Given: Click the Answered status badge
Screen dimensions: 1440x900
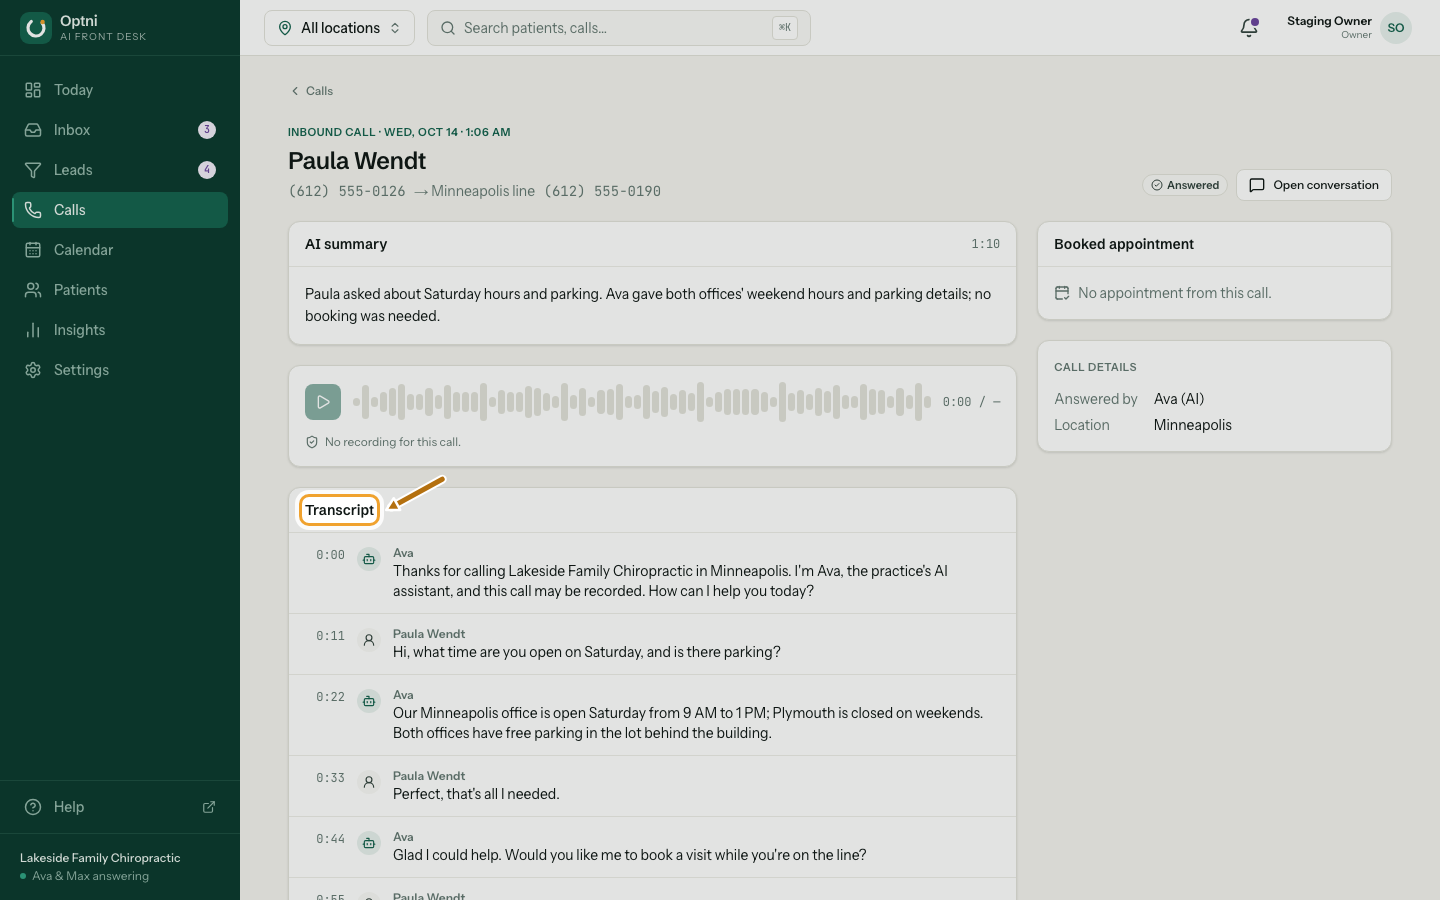Looking at the screenshot, I should [1185, 185].
